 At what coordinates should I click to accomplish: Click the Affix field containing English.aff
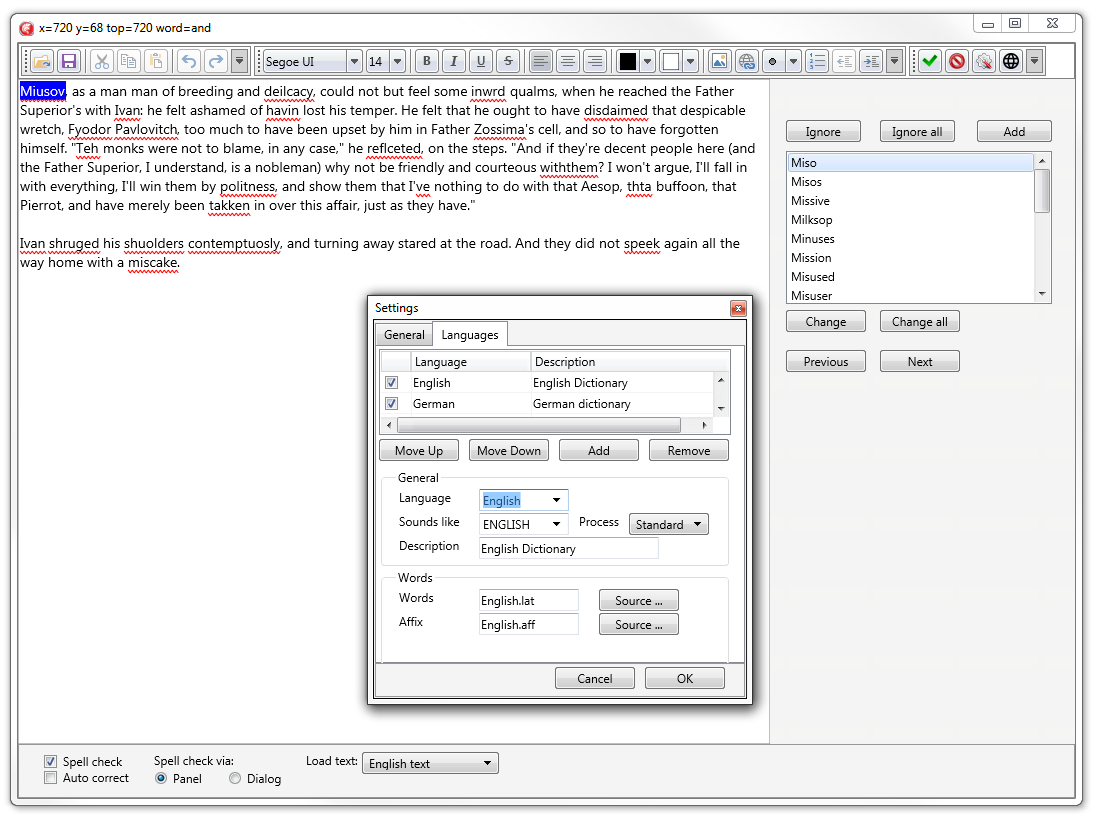point(529,624)
